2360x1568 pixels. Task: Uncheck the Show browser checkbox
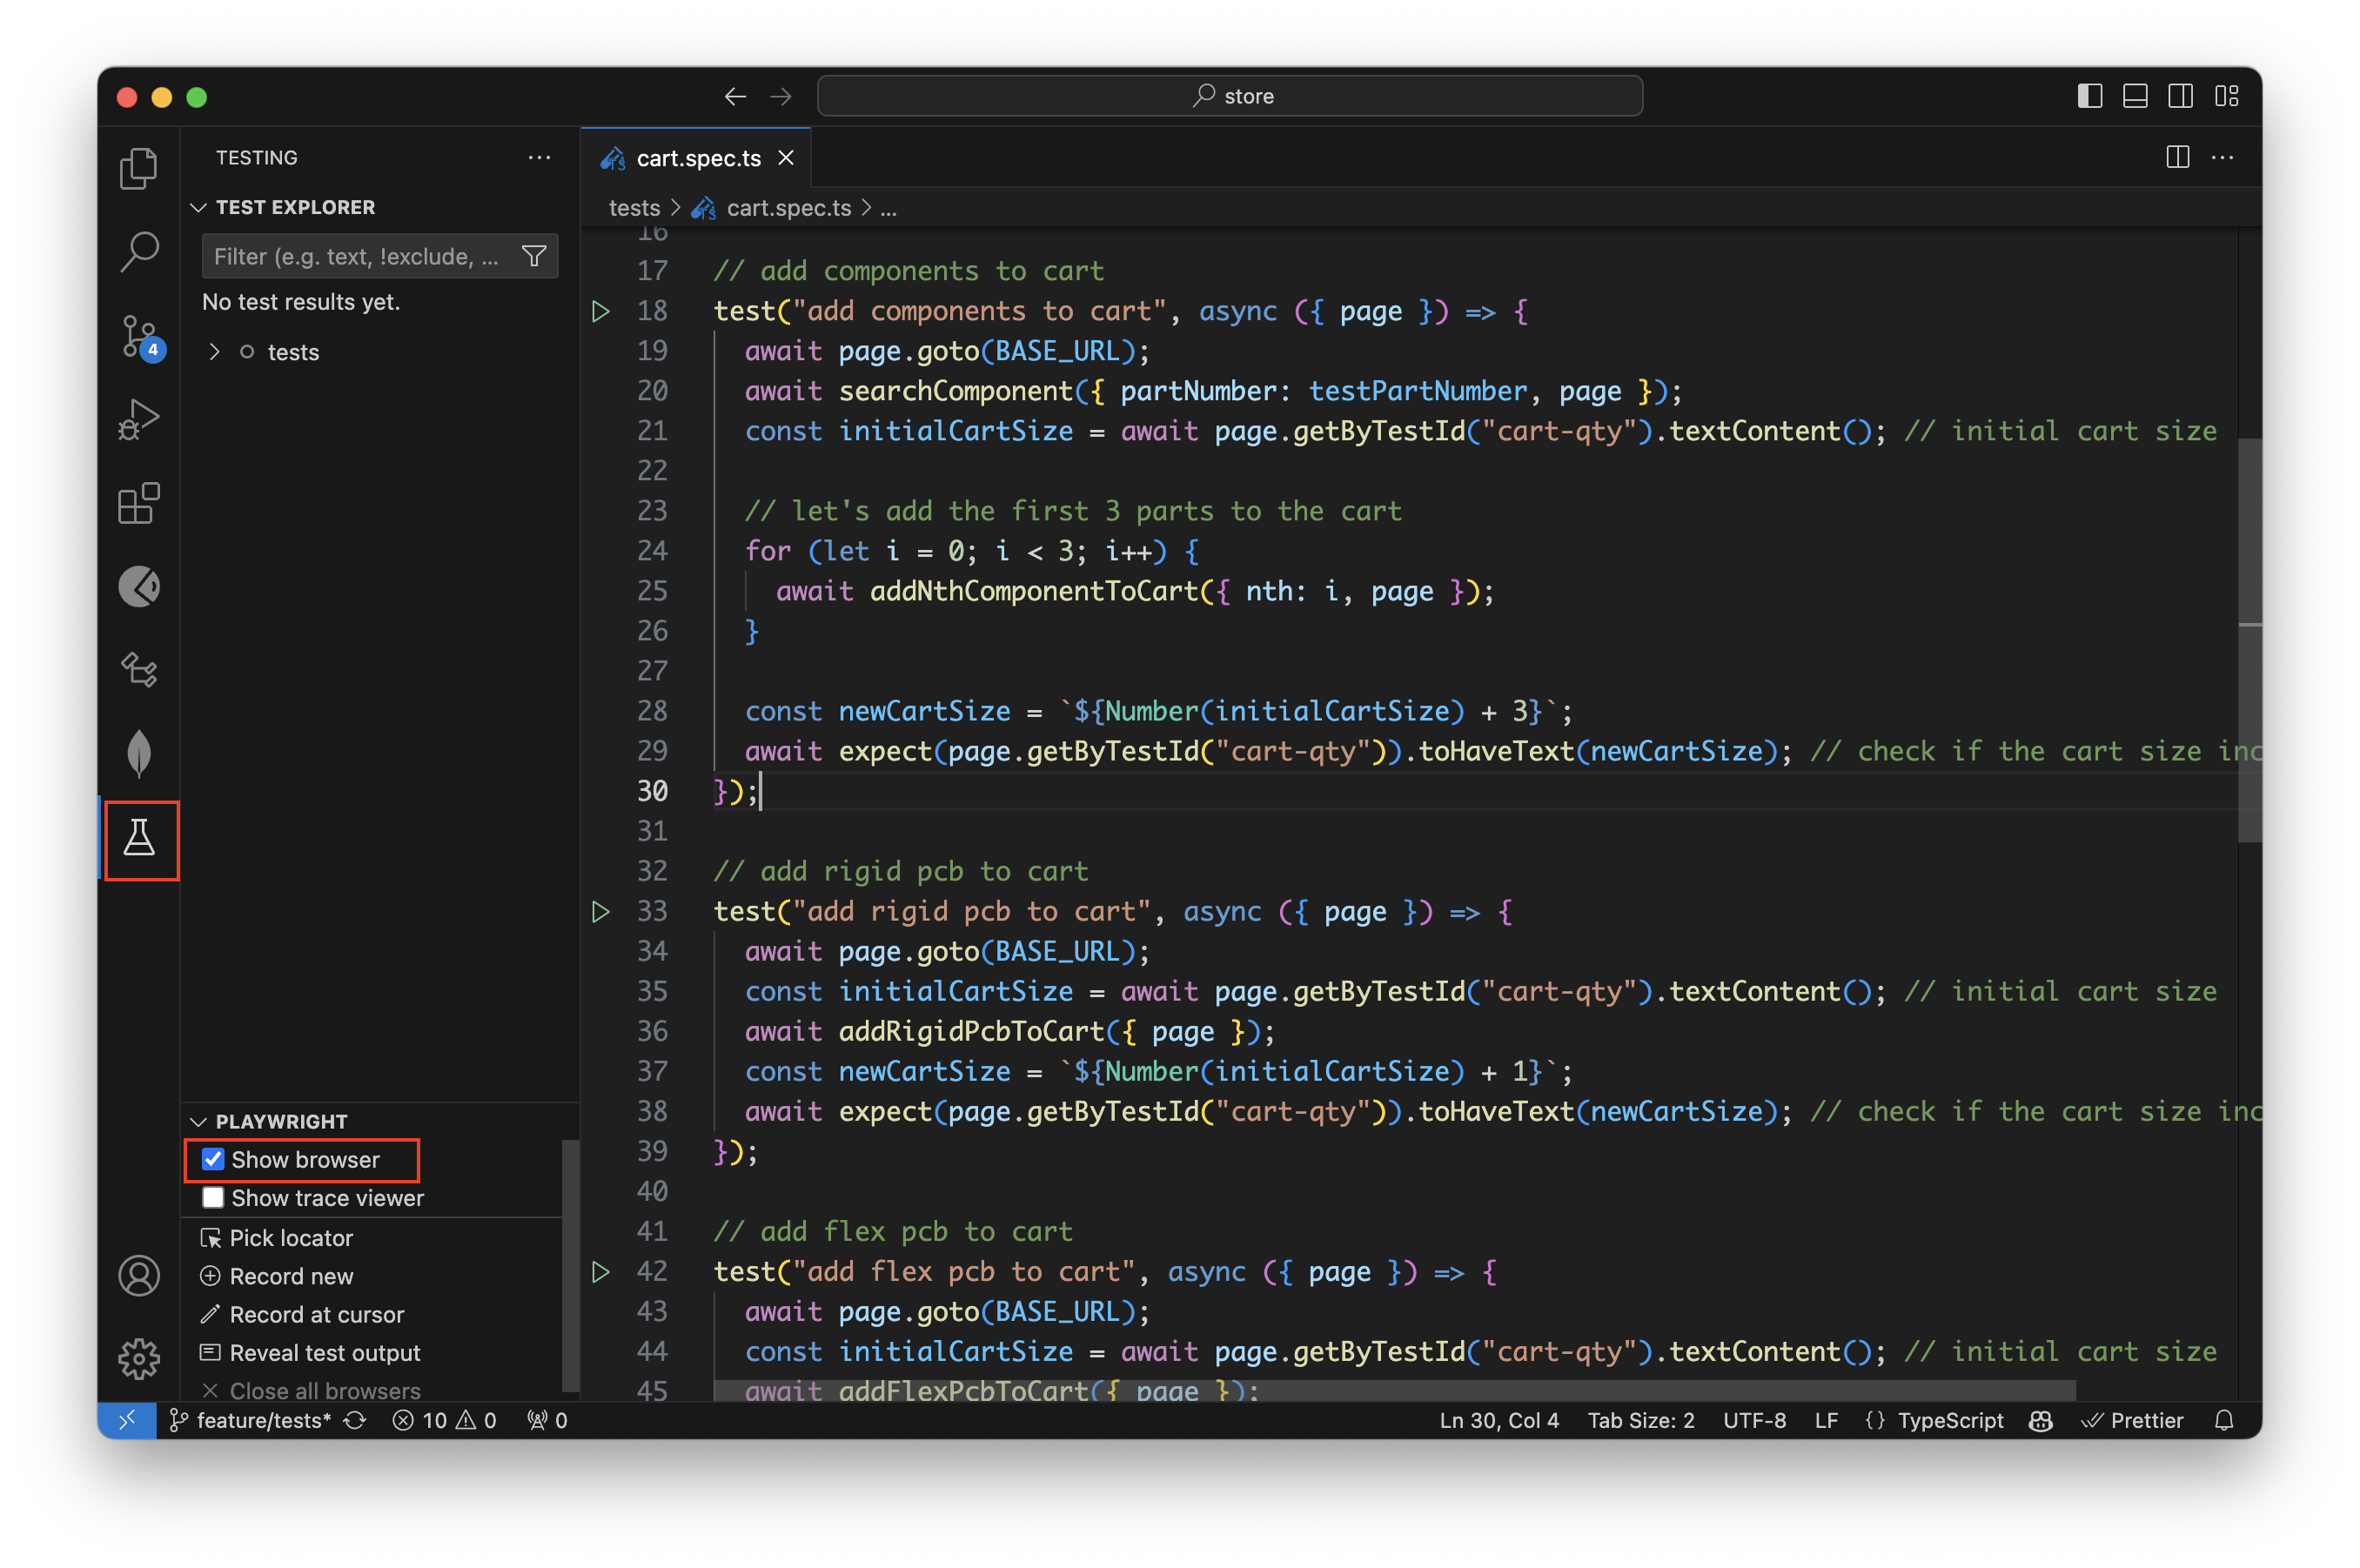point(213,1159)
